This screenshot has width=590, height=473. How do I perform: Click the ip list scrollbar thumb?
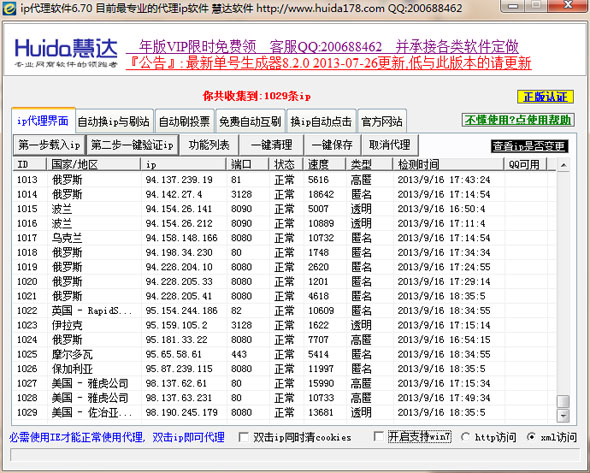563,401
